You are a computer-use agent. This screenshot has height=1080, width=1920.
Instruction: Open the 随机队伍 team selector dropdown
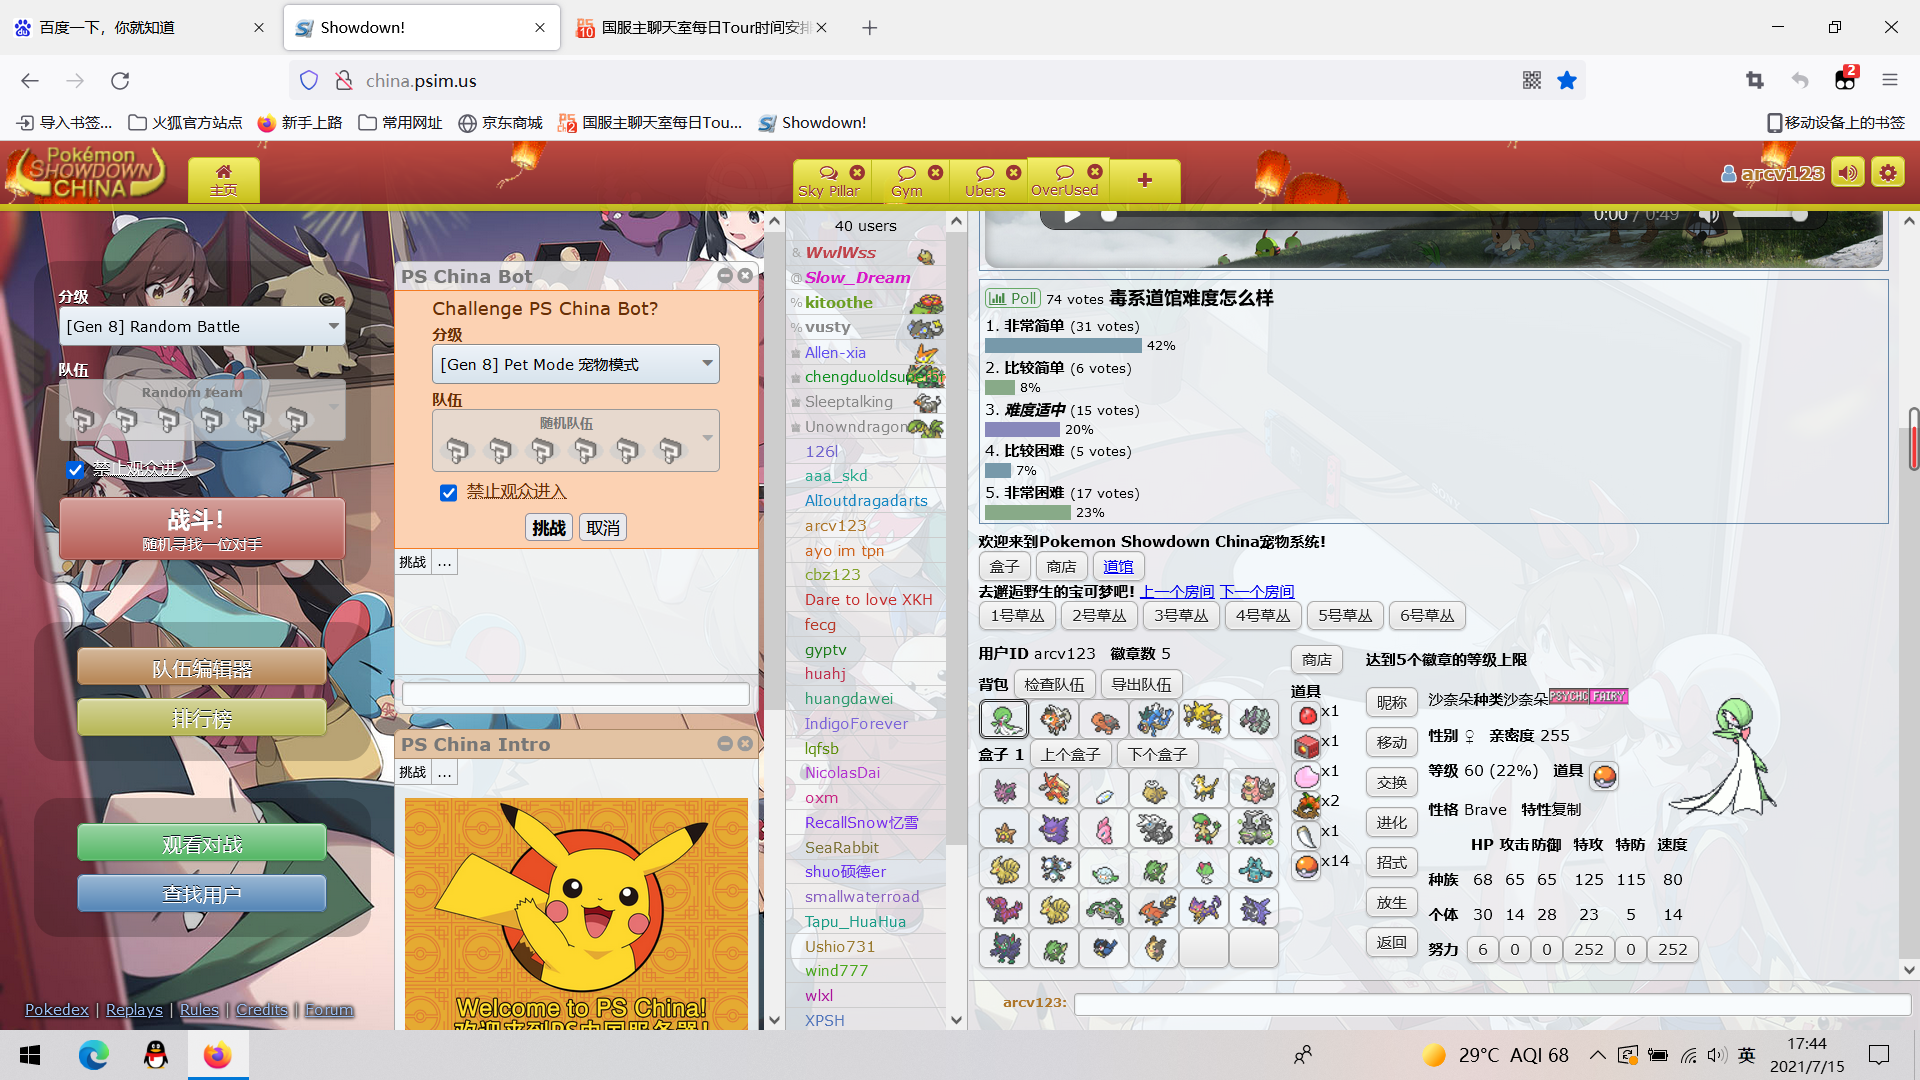[x=575, y=440]
